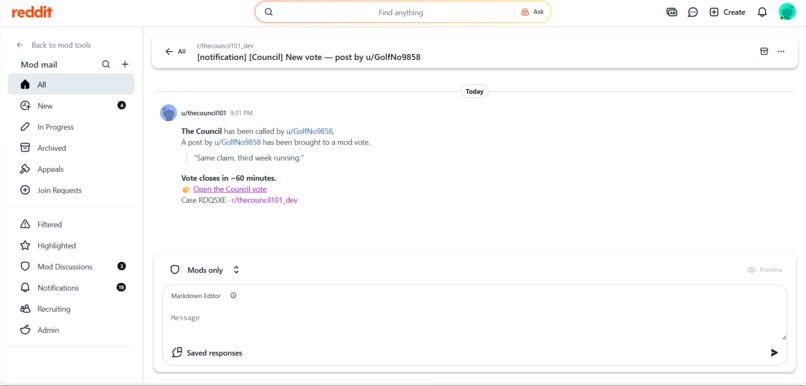Click the quoted "Same claim, third week running." text

[249, 158]
